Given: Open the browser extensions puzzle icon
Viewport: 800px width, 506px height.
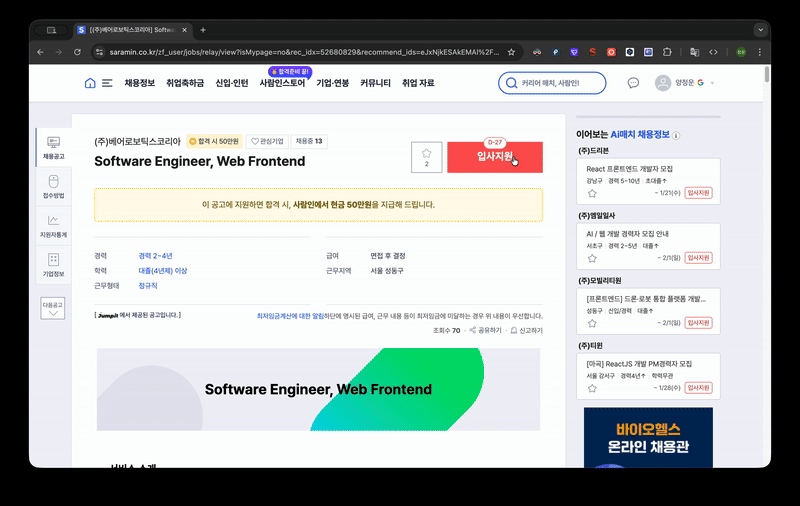Looking at the screenshot, I should tap(667, 52).
